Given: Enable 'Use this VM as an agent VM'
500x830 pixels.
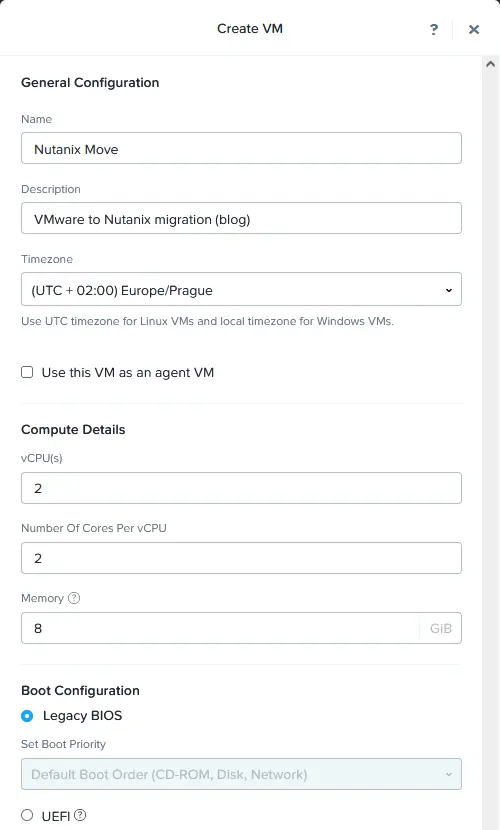Looking at the screenshot, I should (27, 372).
